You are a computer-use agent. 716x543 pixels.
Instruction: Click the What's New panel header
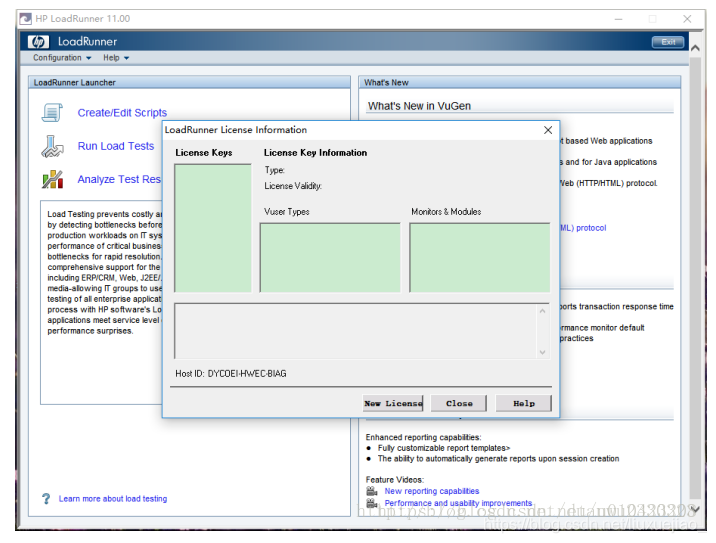coord(520,83)
